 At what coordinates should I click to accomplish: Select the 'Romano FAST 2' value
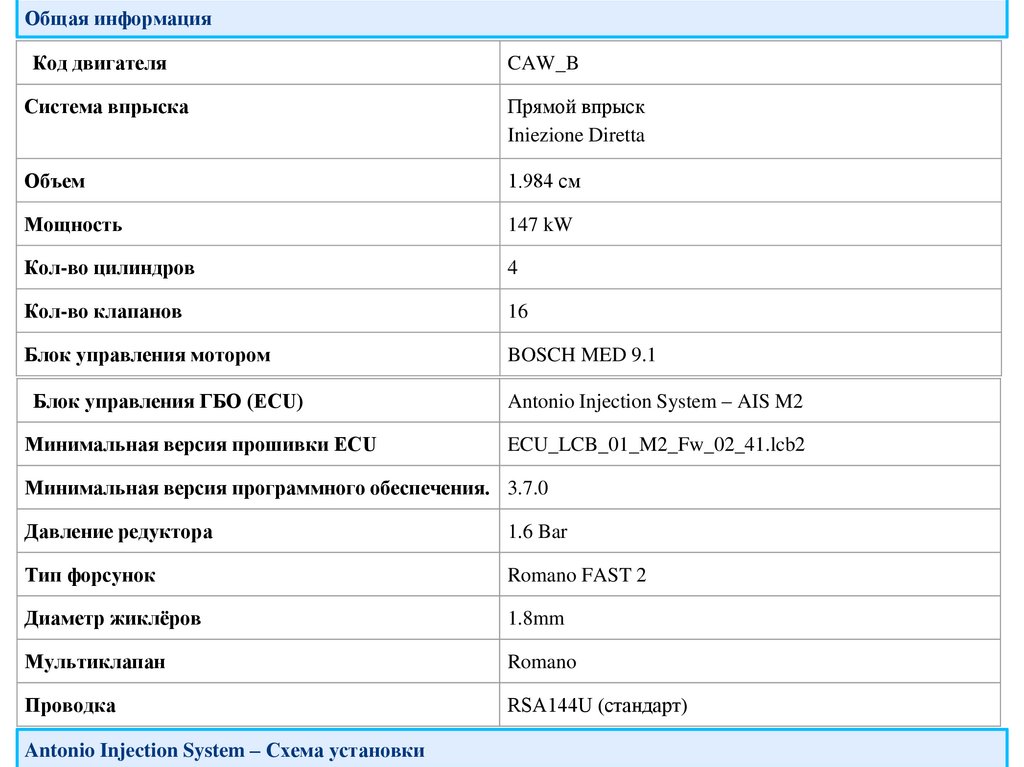pos(577,575)
